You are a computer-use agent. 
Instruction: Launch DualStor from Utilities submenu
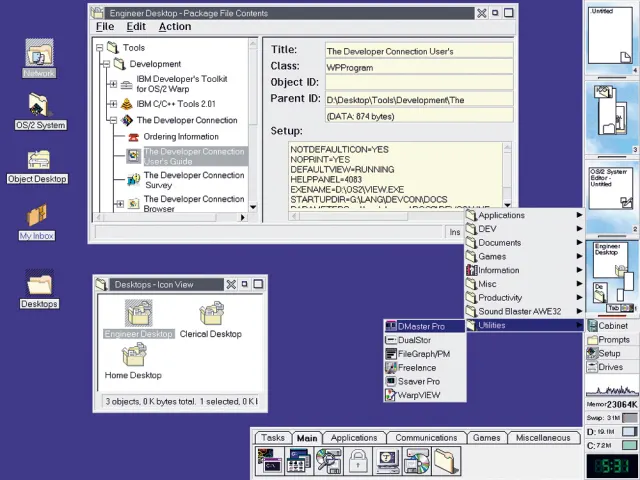[424, 340]
